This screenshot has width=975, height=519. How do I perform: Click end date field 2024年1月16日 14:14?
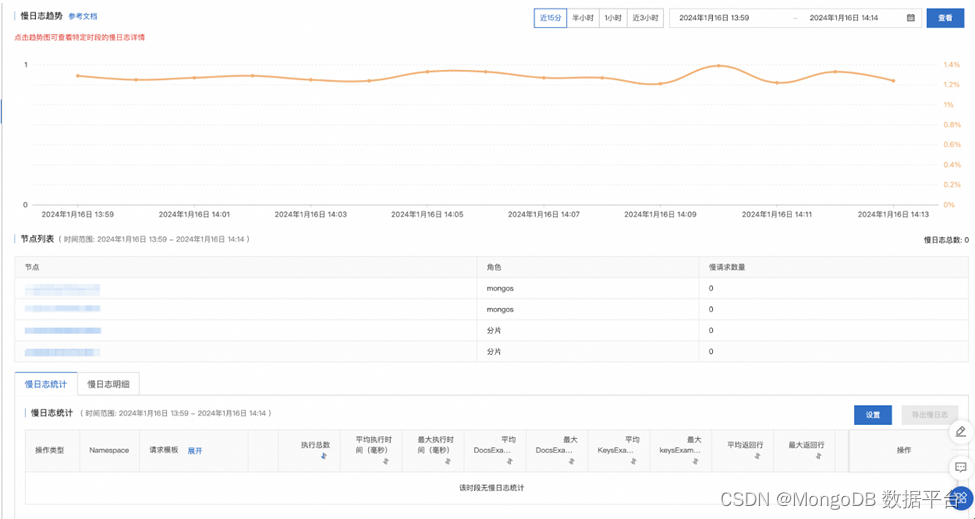[844, 18]
